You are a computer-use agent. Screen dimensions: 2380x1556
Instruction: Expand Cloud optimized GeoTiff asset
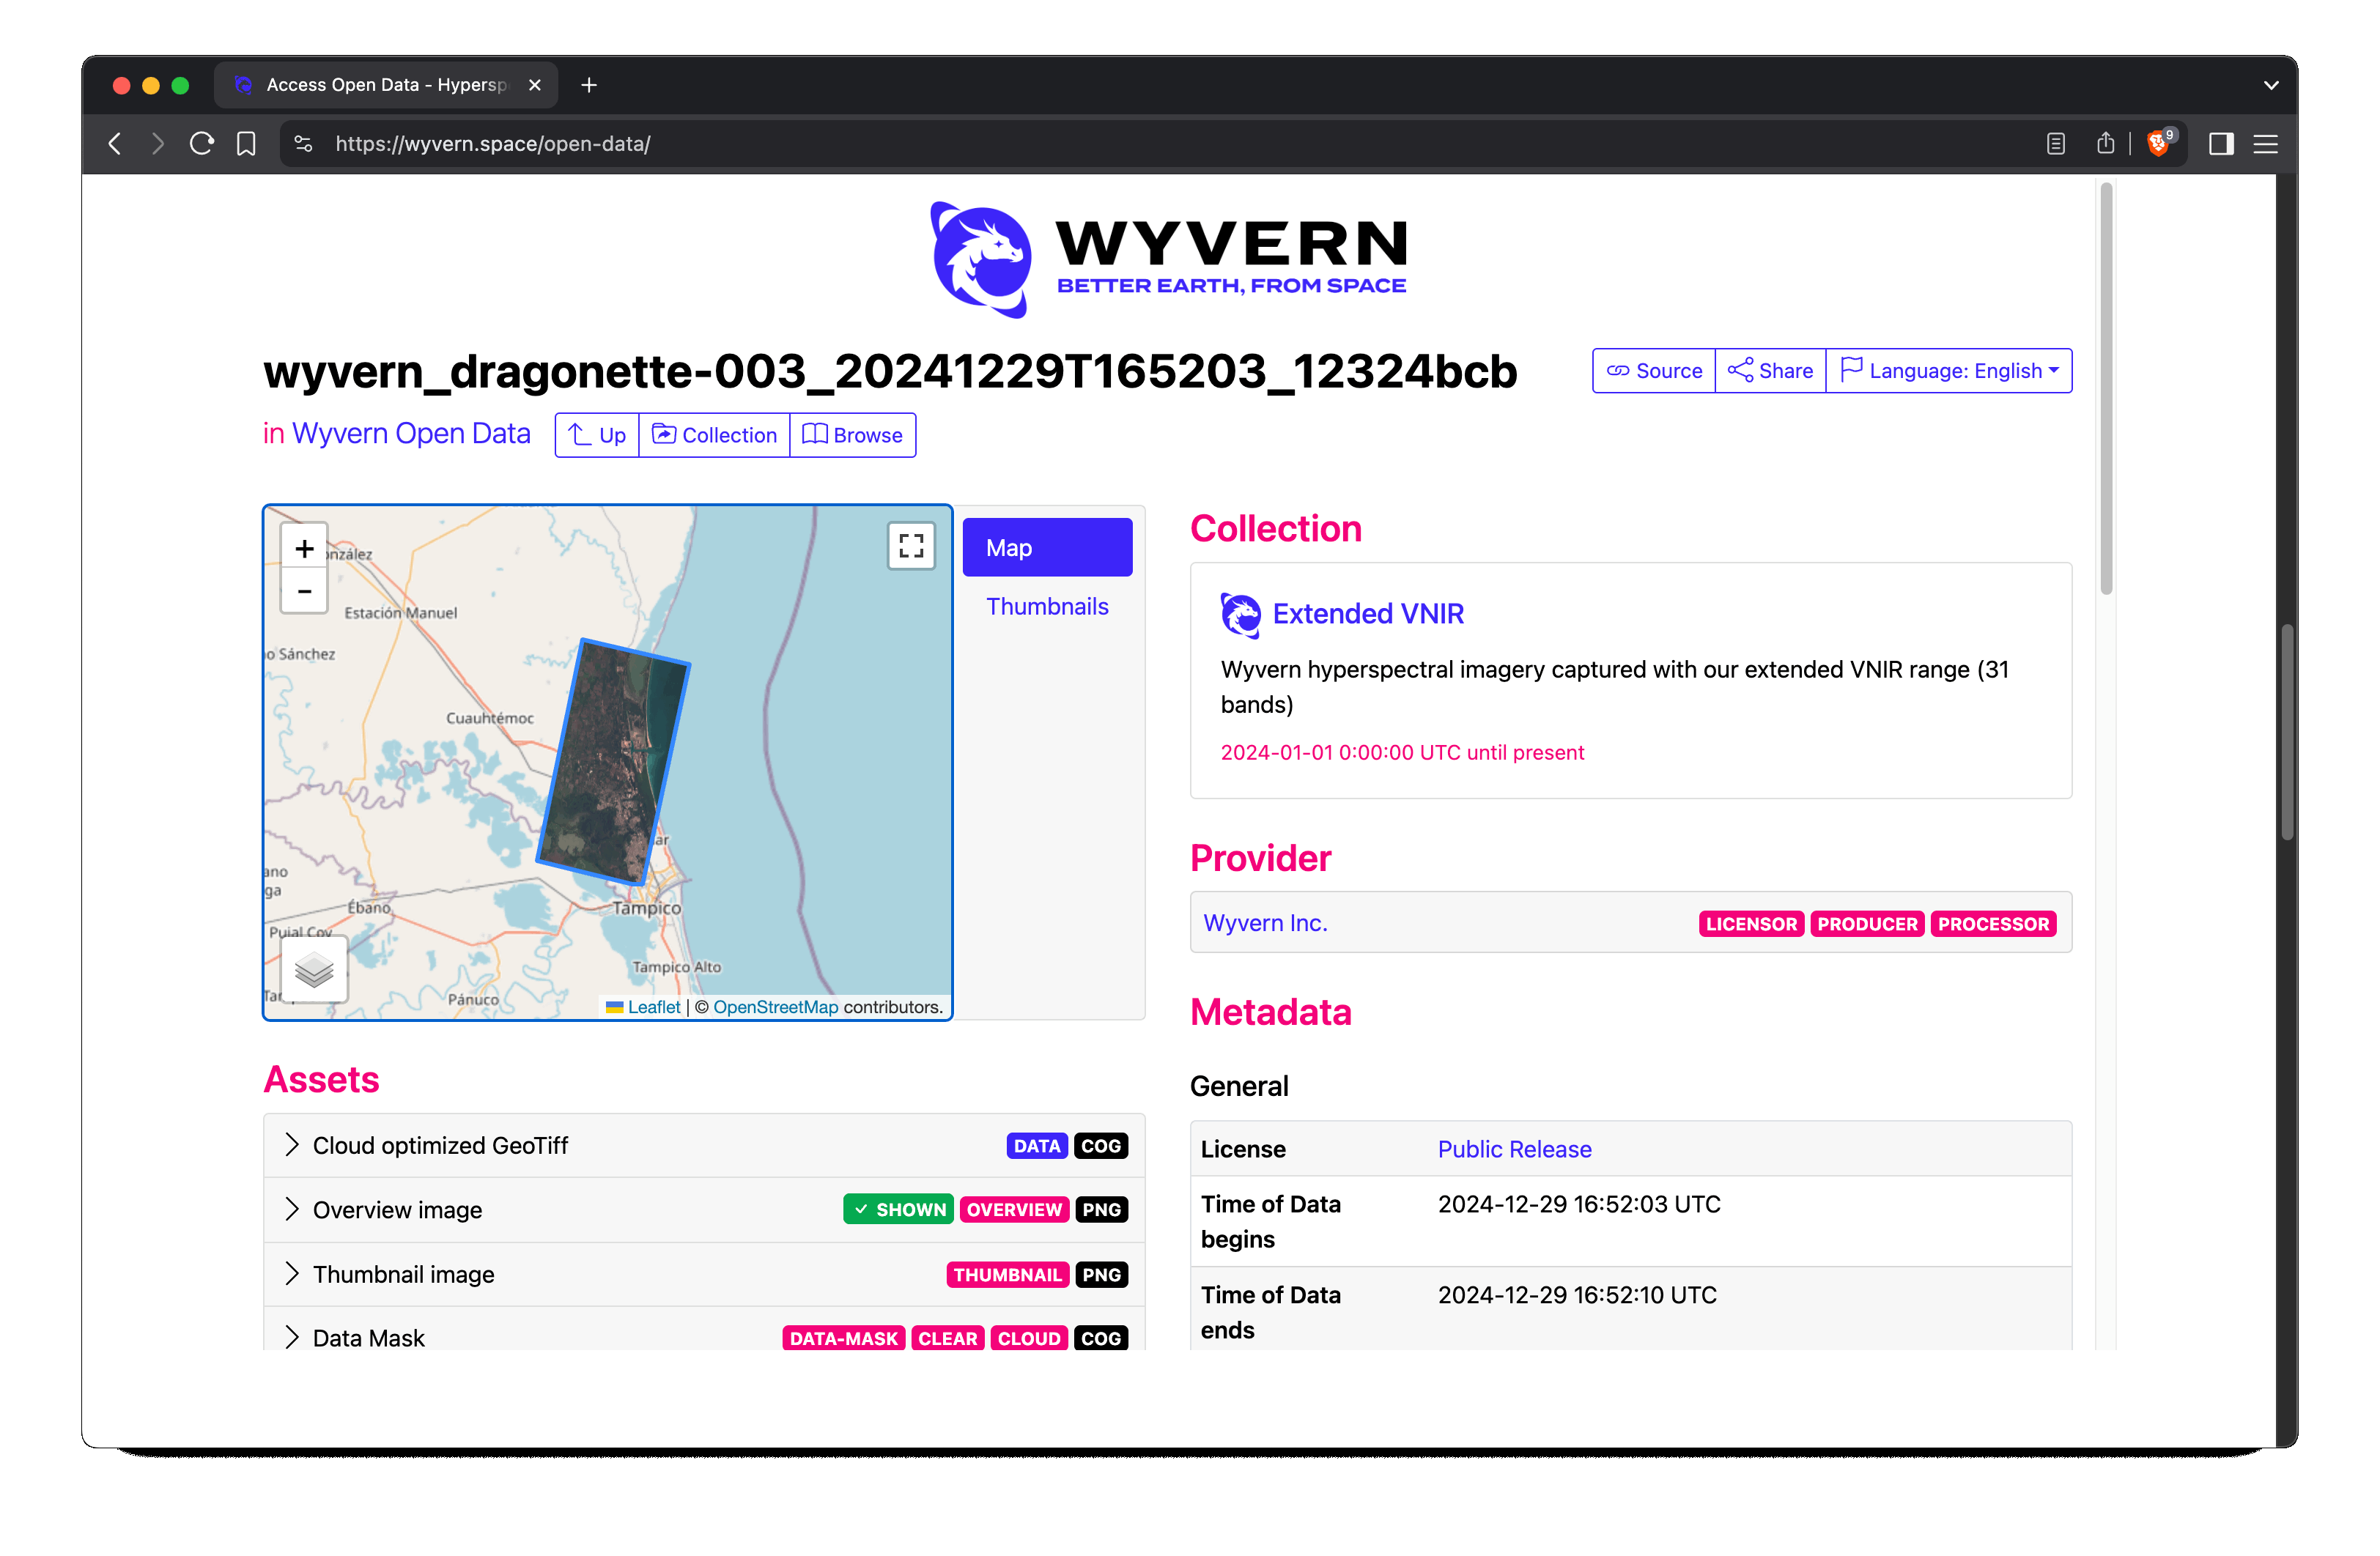point(291,1145)
